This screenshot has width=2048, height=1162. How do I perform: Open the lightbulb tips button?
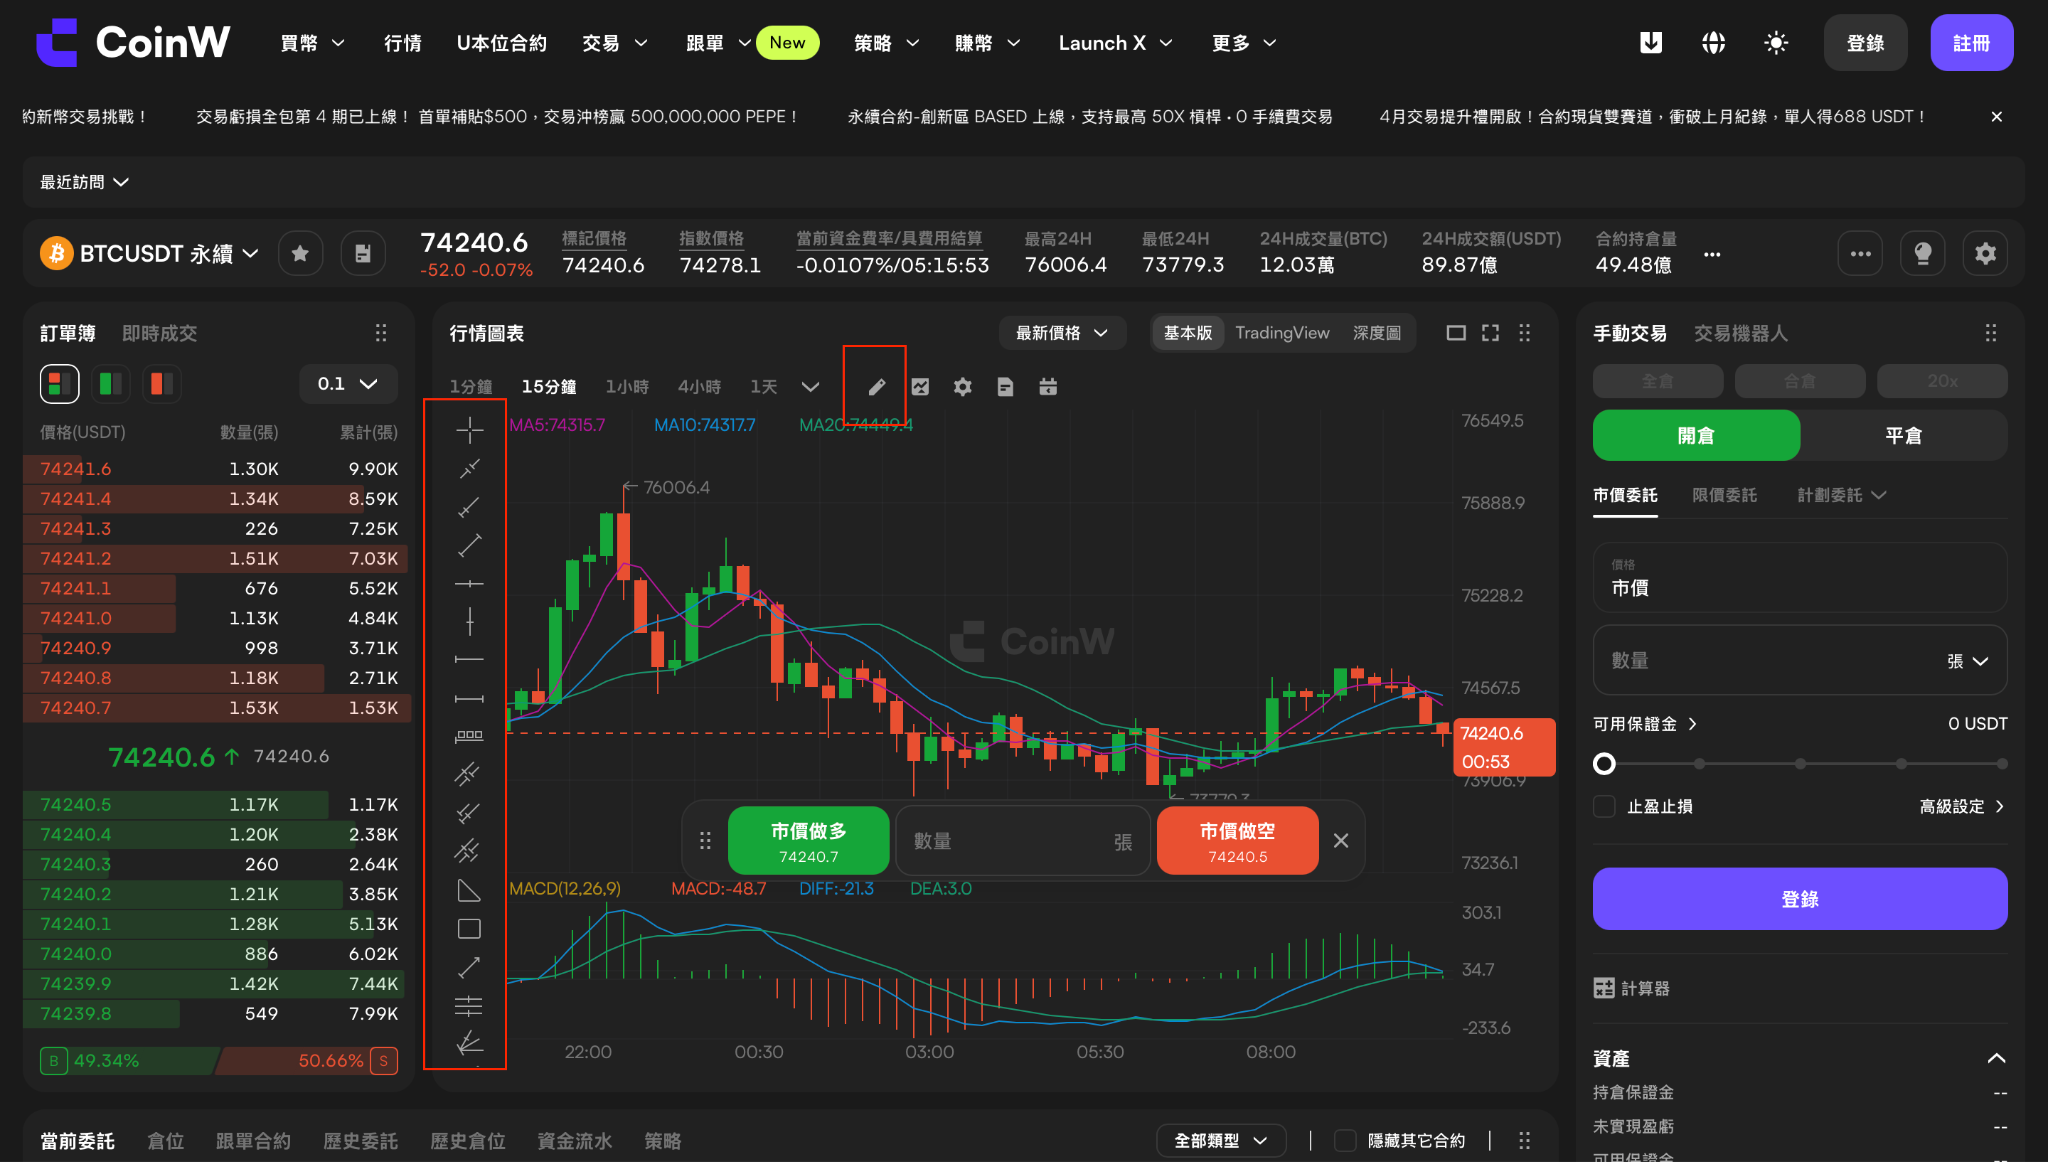point(1922,254)
